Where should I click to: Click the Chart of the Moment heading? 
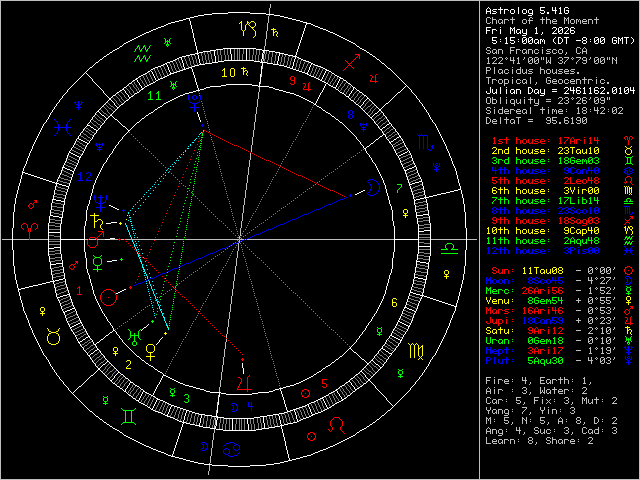point(542,21)
